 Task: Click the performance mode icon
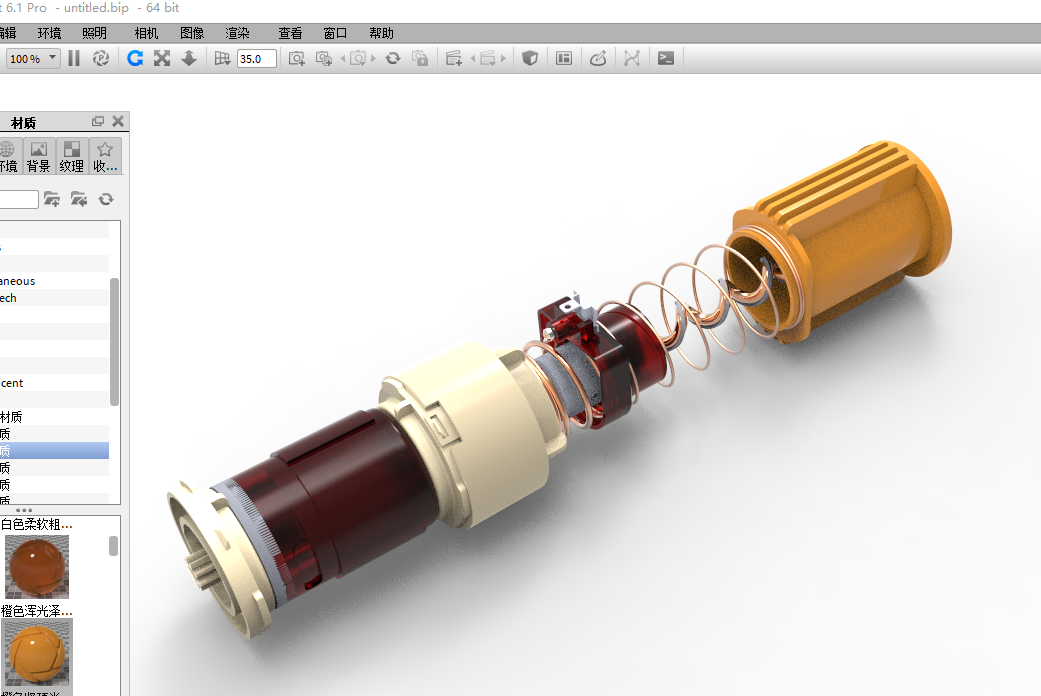(101, 58)
